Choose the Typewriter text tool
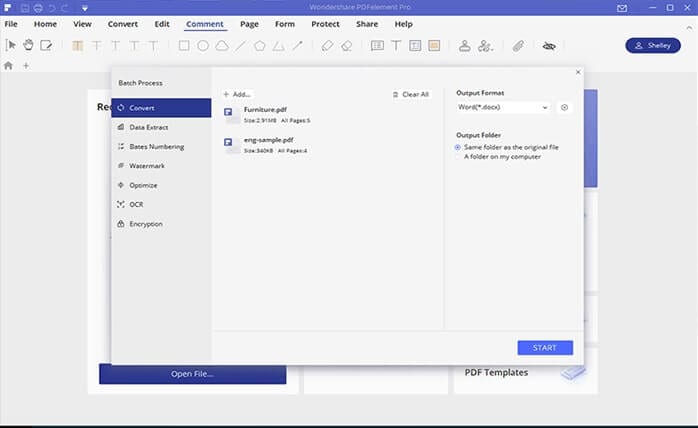The image size is (698, 428). point(396,45)
